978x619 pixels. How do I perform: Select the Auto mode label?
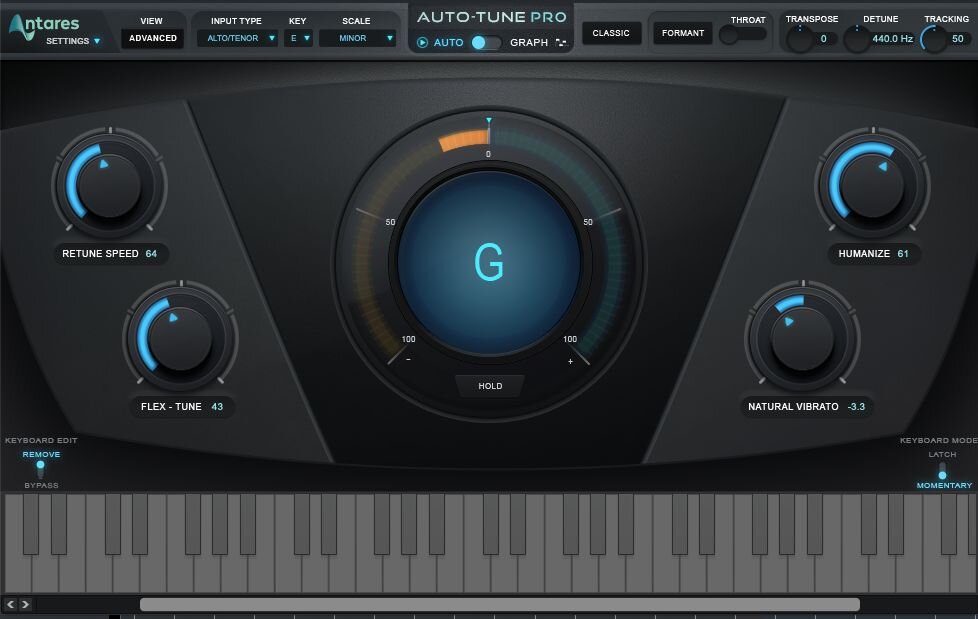(x=448, y=42)
